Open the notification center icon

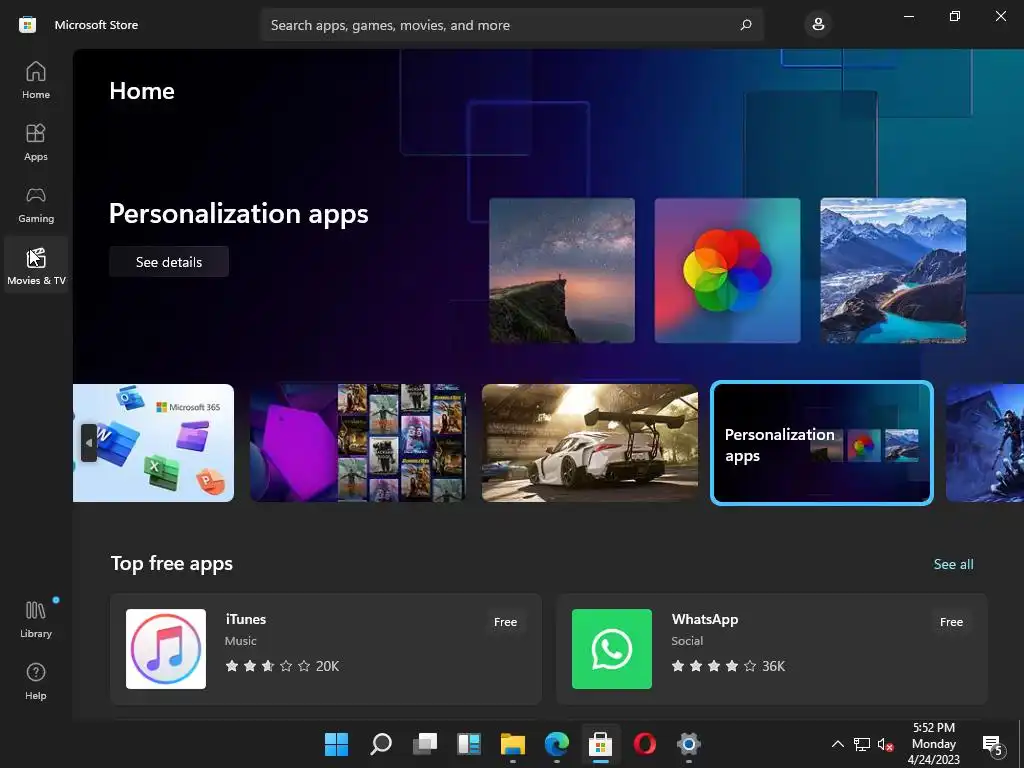tap(993, 744)
